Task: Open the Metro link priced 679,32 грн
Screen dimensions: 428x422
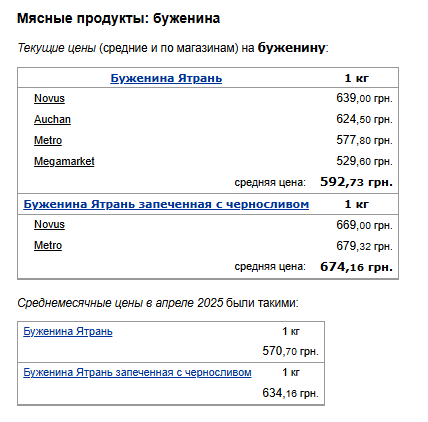Action: coord(48,245)
